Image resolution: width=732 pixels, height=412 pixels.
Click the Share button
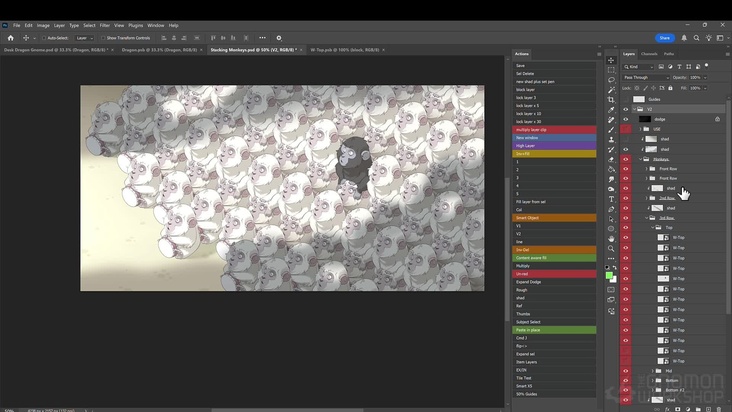tap(664, 37)
